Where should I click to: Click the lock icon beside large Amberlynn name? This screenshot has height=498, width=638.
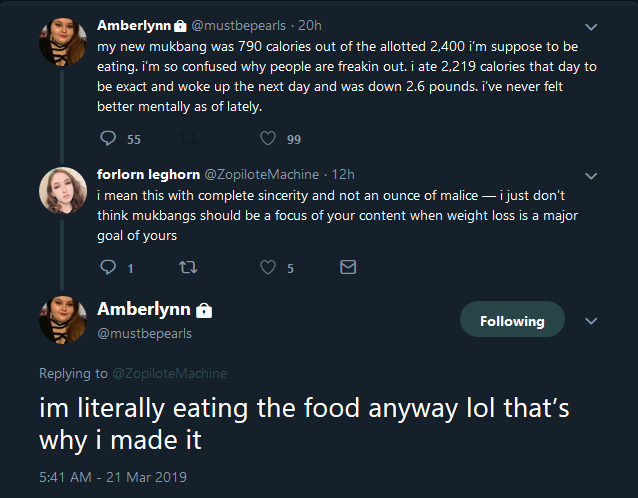(204, 310)
